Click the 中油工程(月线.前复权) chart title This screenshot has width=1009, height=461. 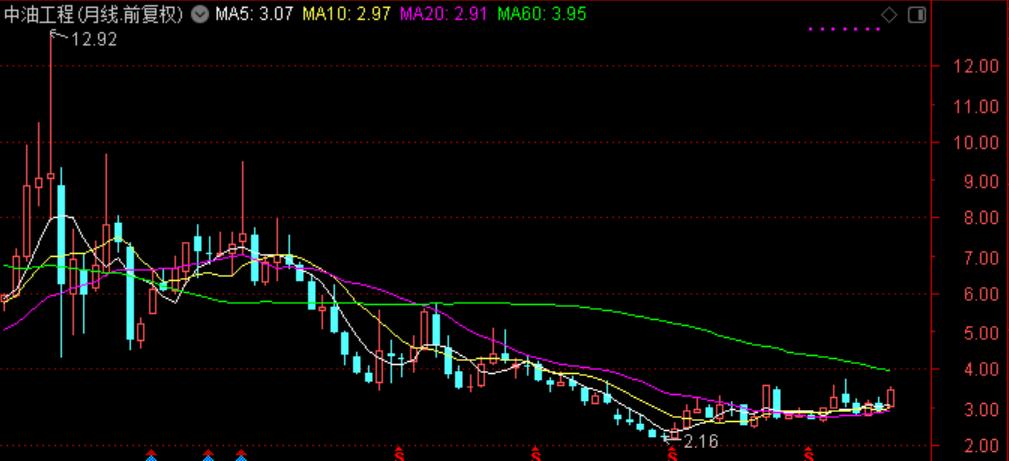click(x=94, y=14)
